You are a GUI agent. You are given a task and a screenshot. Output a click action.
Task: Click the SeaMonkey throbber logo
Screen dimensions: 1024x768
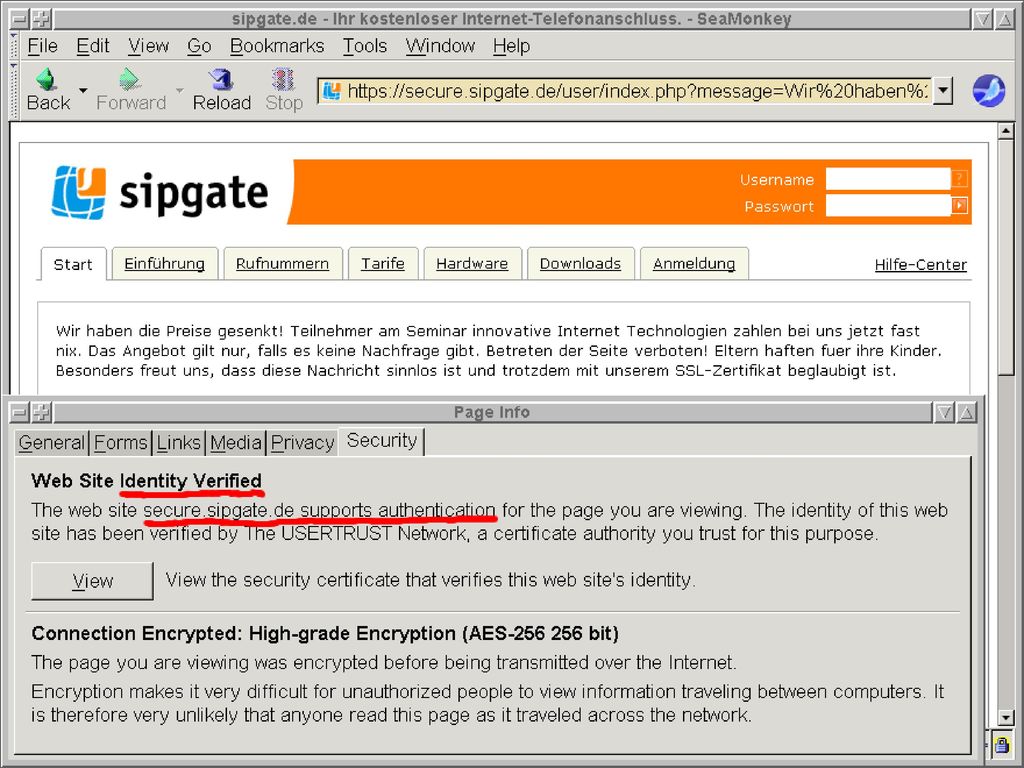point(988,90)
